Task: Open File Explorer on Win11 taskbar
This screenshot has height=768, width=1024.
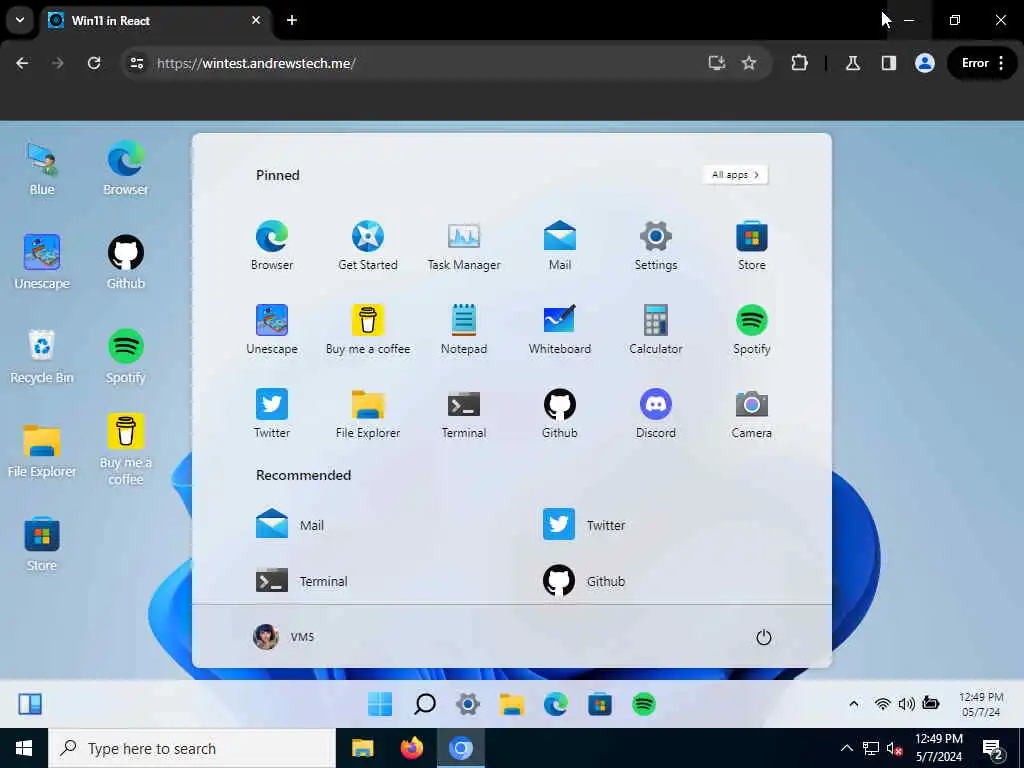Action: (512, 704)
